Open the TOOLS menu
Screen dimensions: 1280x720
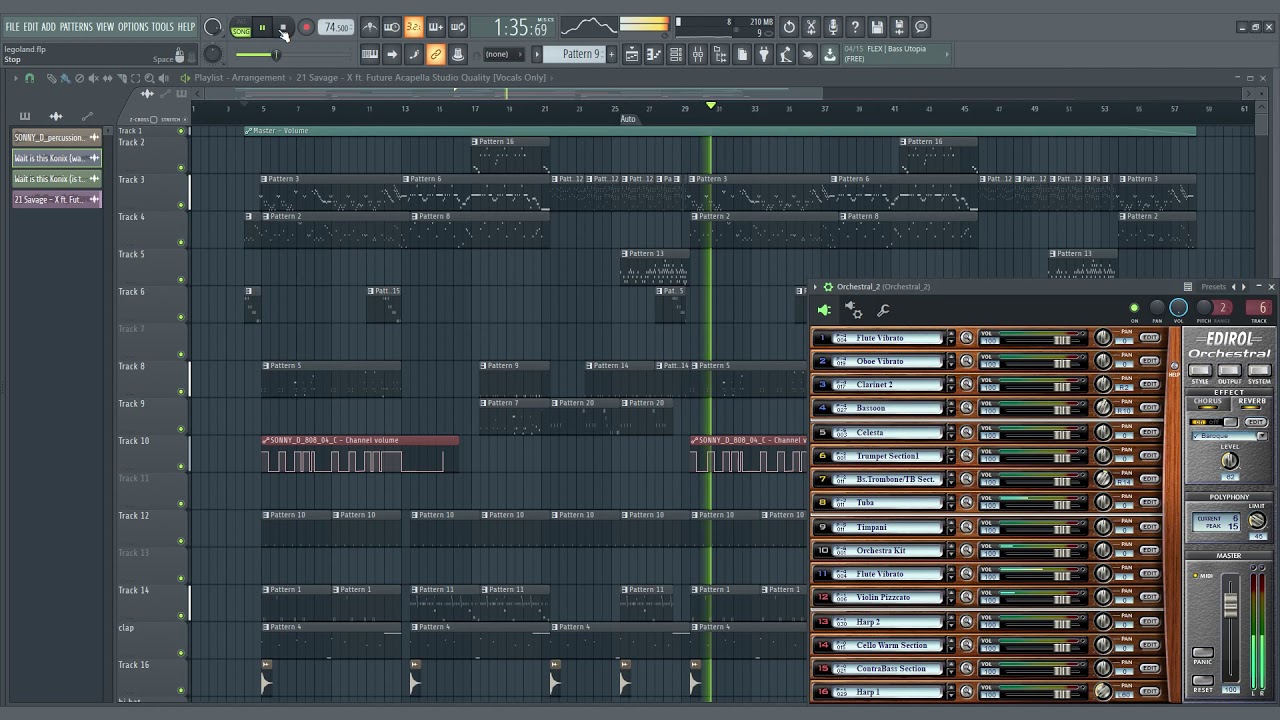click(x=163, y=27)
